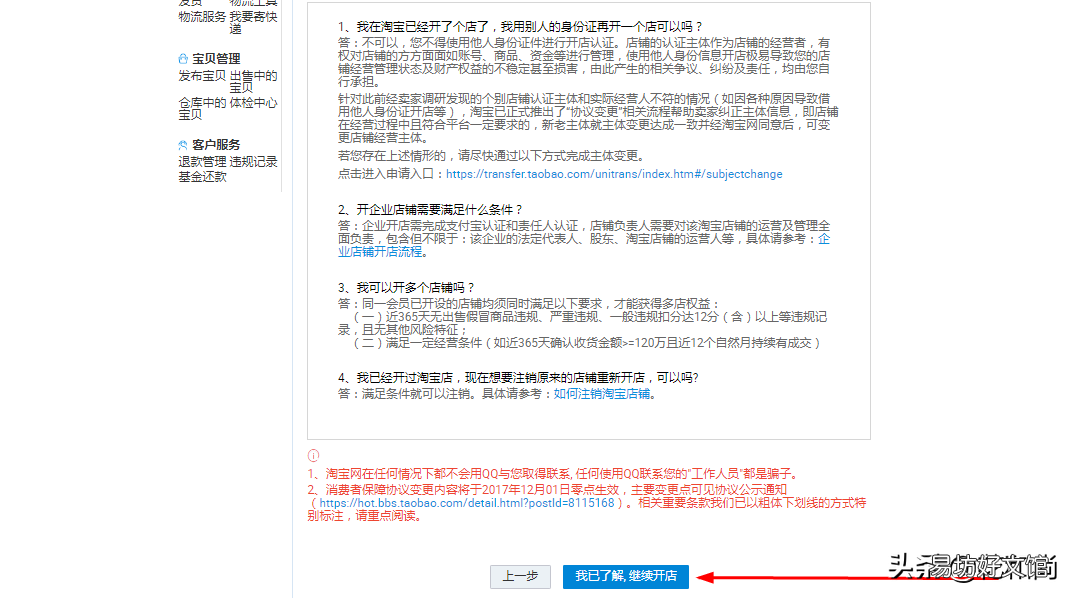Go to 物流服务 in the sidebar
The image size is (1076, 598).
pos(202,16)
